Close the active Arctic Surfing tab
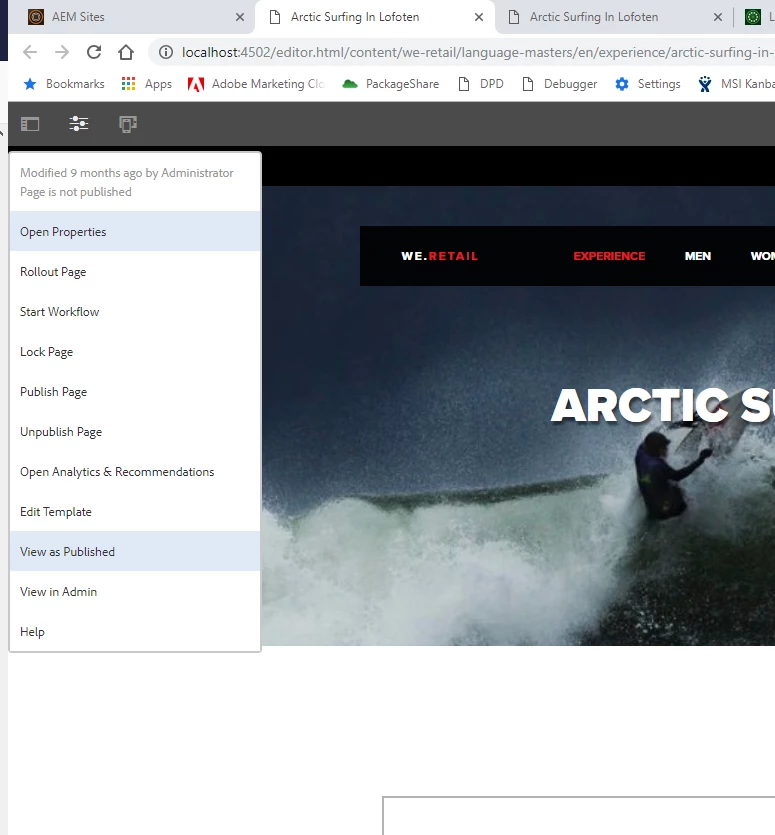Image resolution: width=775 pixels, height=835 pixels. (479, 17)
